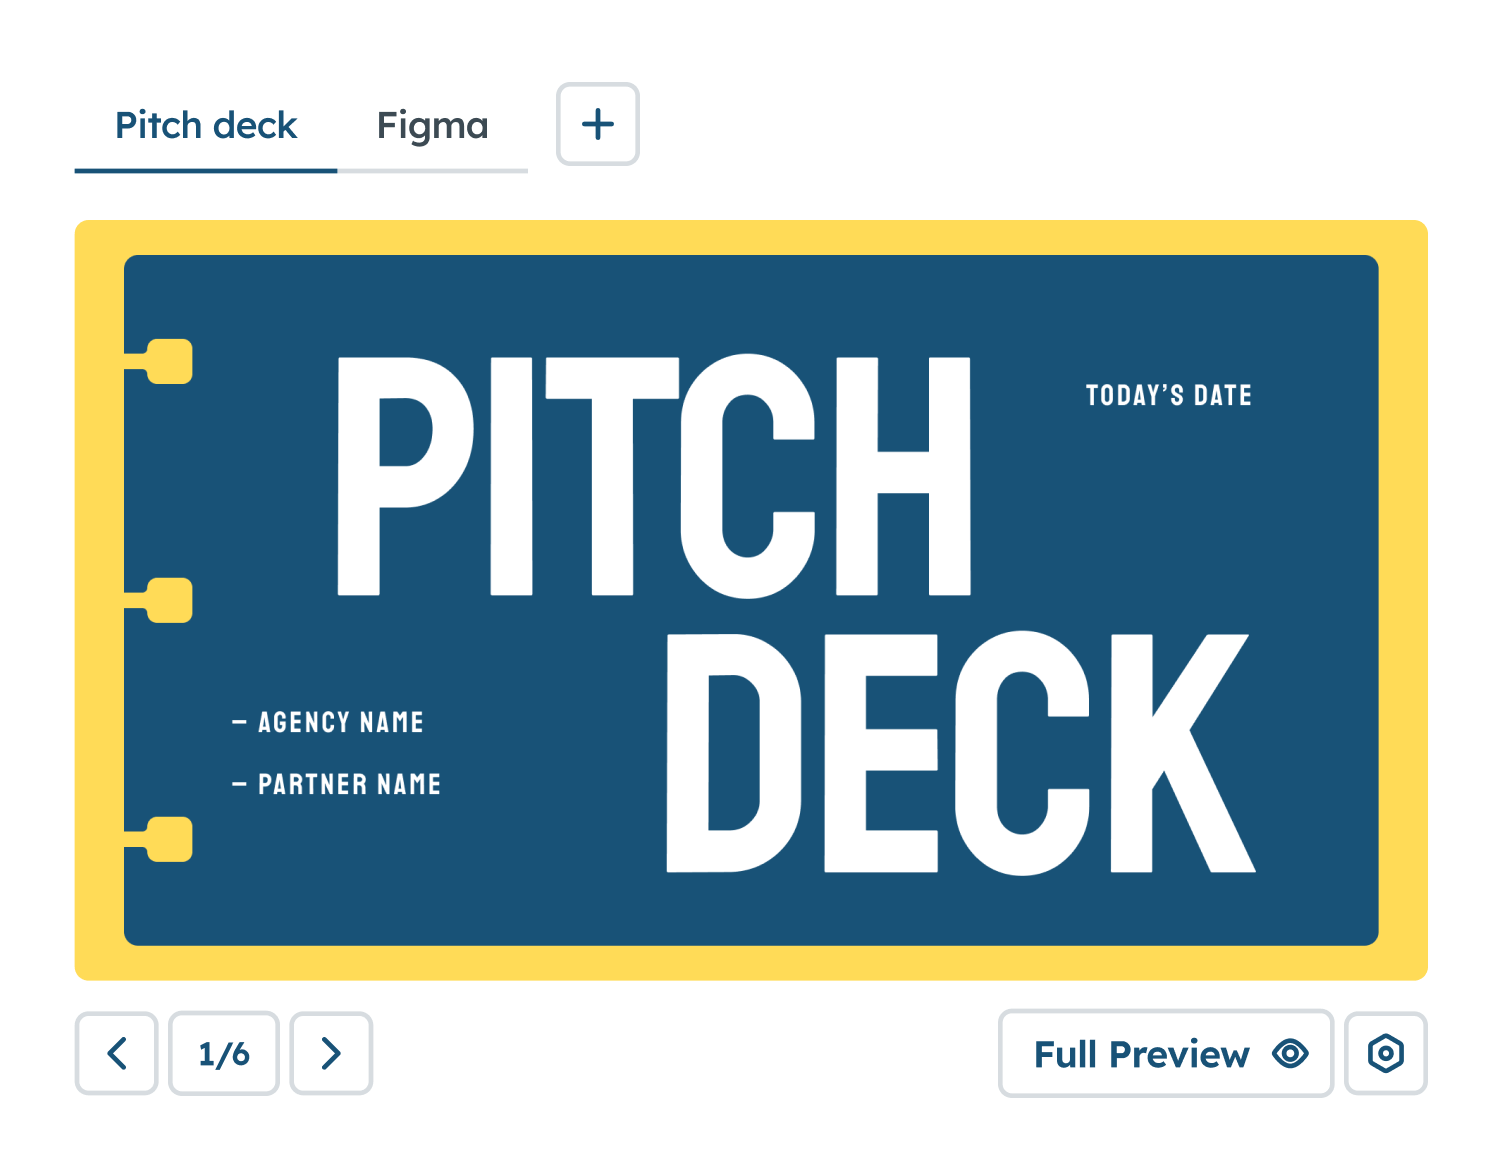Click the eye icon in Full Preview
Image resolution: width=1503 pixels, height=1173 pixels.
(x=1290, y=1053)
